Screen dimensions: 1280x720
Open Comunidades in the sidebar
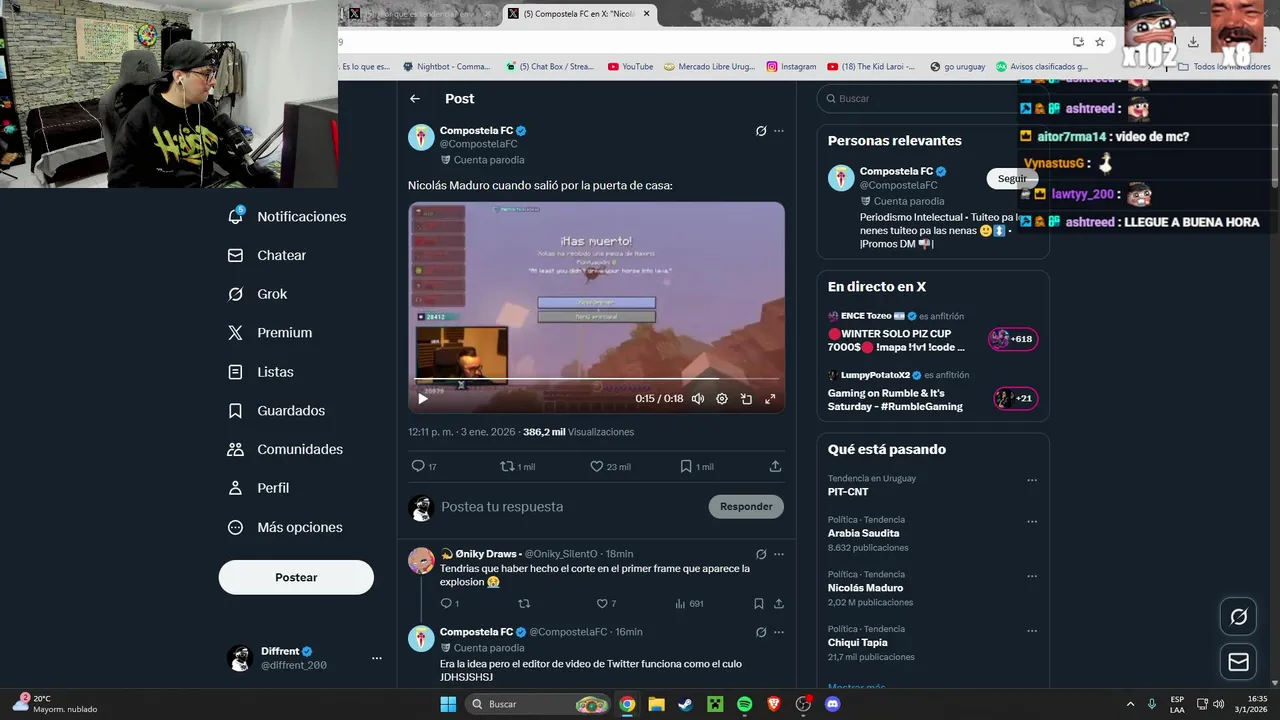(285, 450)
